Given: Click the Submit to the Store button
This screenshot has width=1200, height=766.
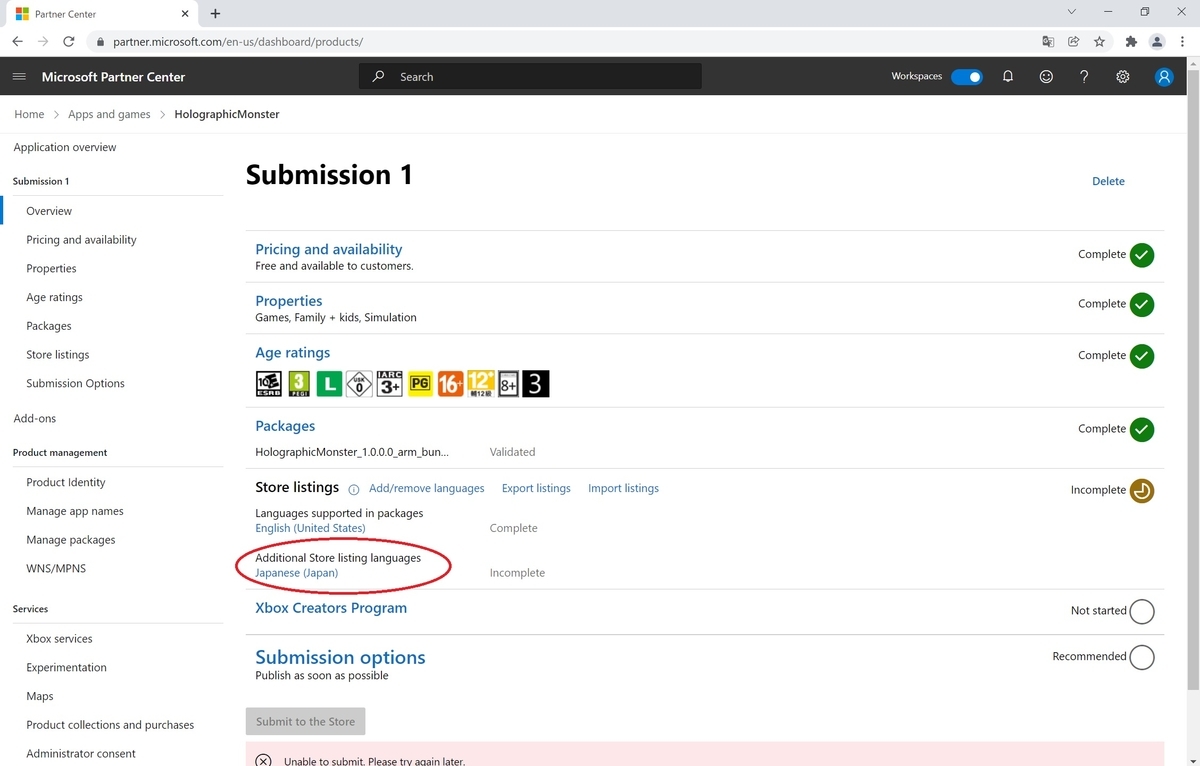Looking at the screenshot, I should 306,721.
